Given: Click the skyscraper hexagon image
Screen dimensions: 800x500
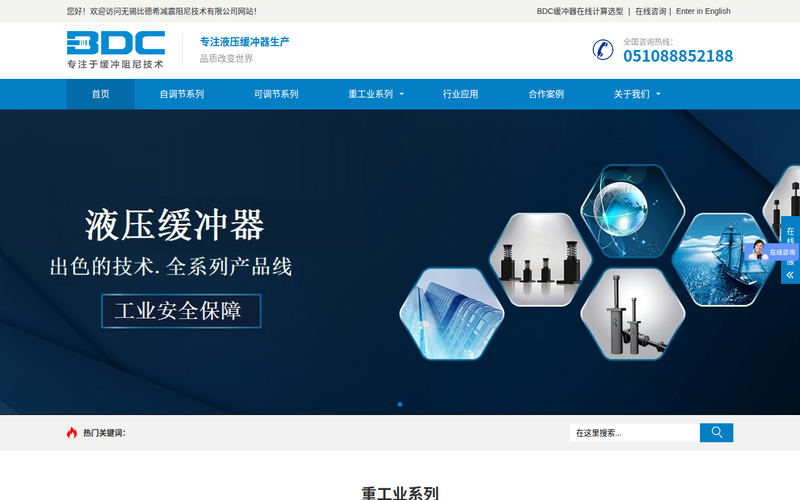Looking at the screenshot, I should pyautogui.click(x=452, y=314).
